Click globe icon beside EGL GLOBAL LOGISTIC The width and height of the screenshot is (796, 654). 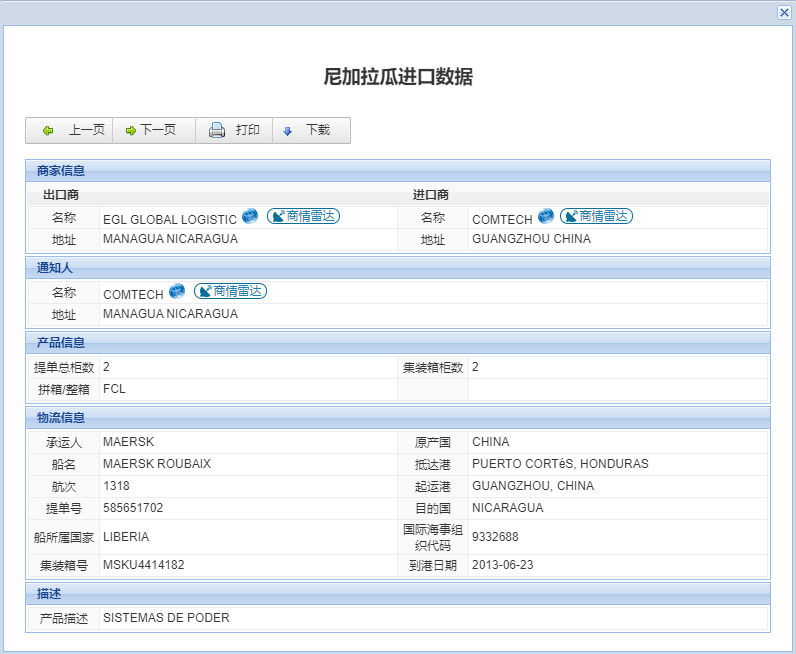tap(250, 216)
